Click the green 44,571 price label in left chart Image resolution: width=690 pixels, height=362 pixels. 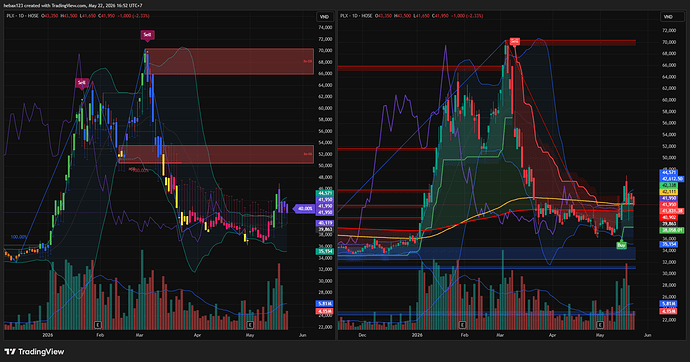click(x=325, y=194)
